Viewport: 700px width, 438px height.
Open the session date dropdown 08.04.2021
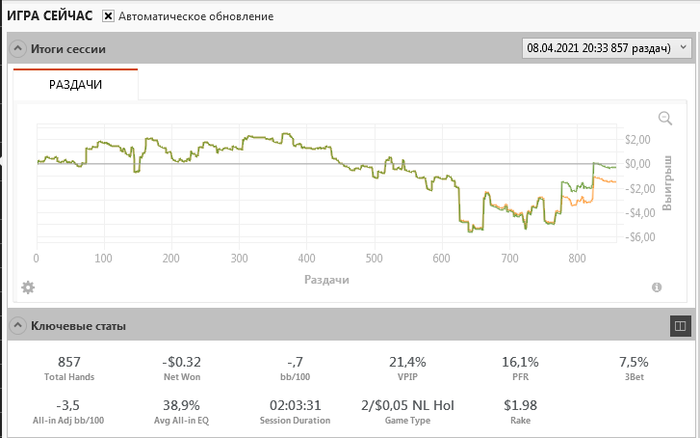point(607,48)
